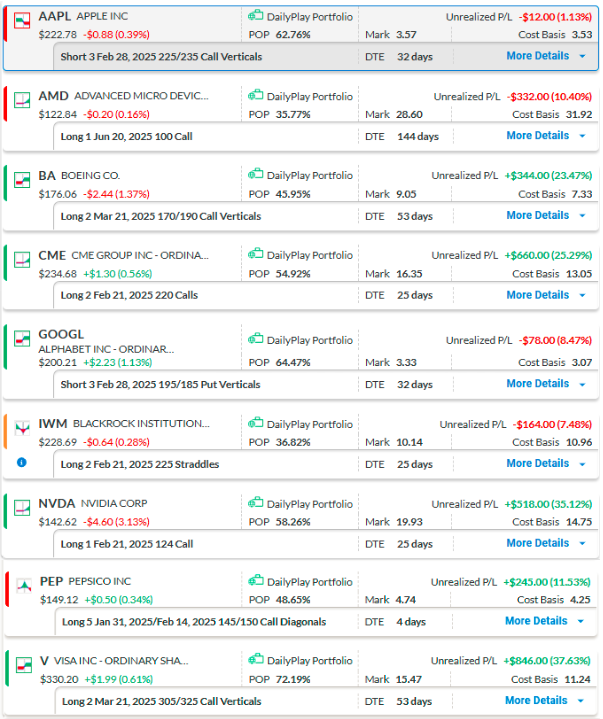Click the Cost Basis 31.92 value
Viewport: 603px width, 719px height.
tap(579, 115)
